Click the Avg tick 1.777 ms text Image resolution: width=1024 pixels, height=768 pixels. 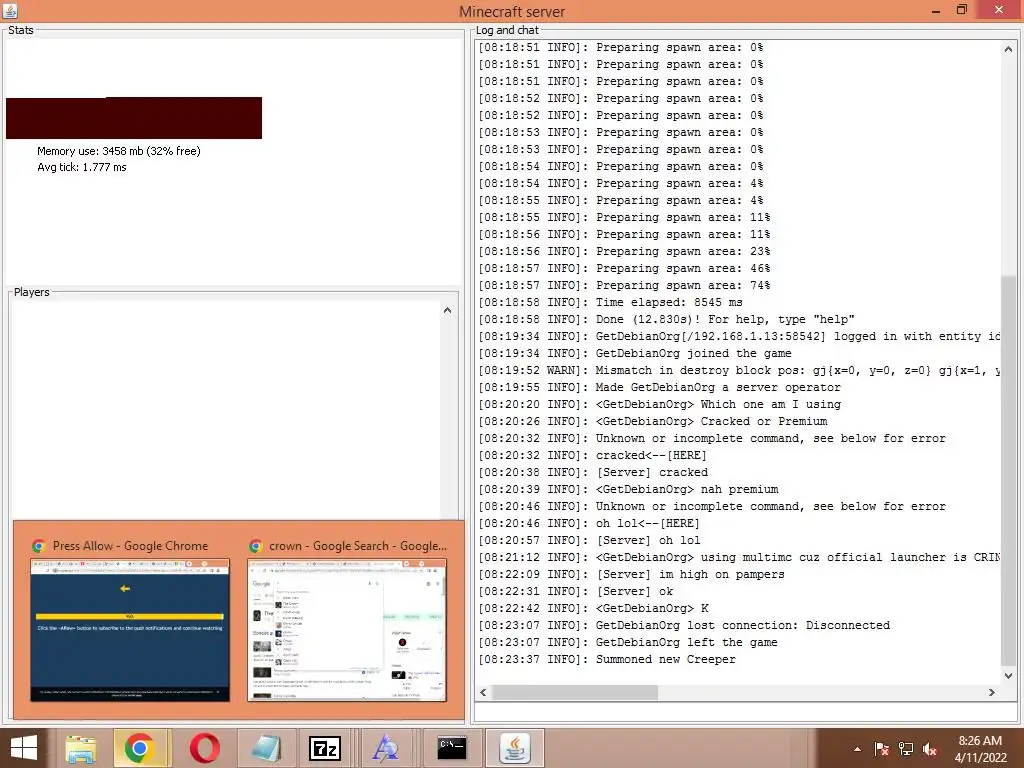(82, 167)
